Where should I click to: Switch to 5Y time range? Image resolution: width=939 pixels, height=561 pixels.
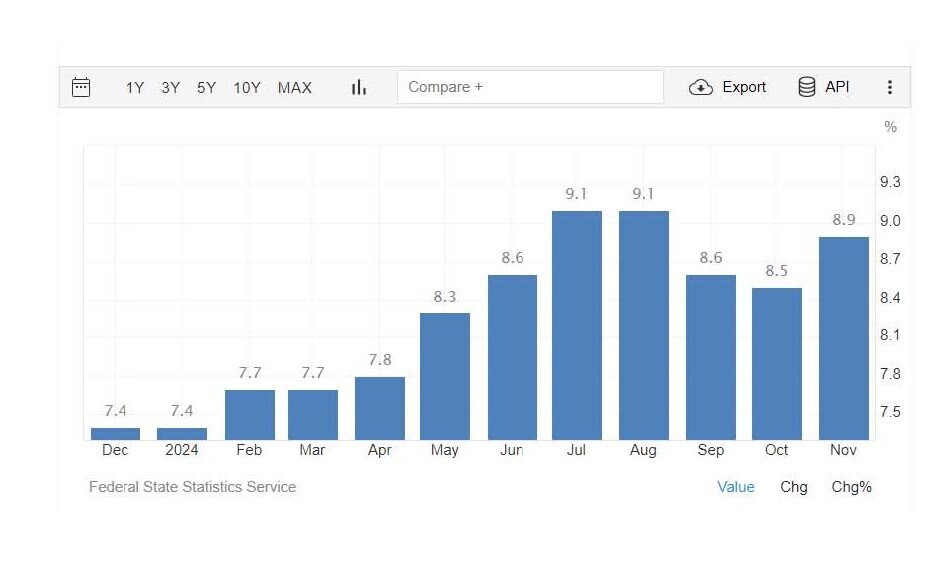206,88
